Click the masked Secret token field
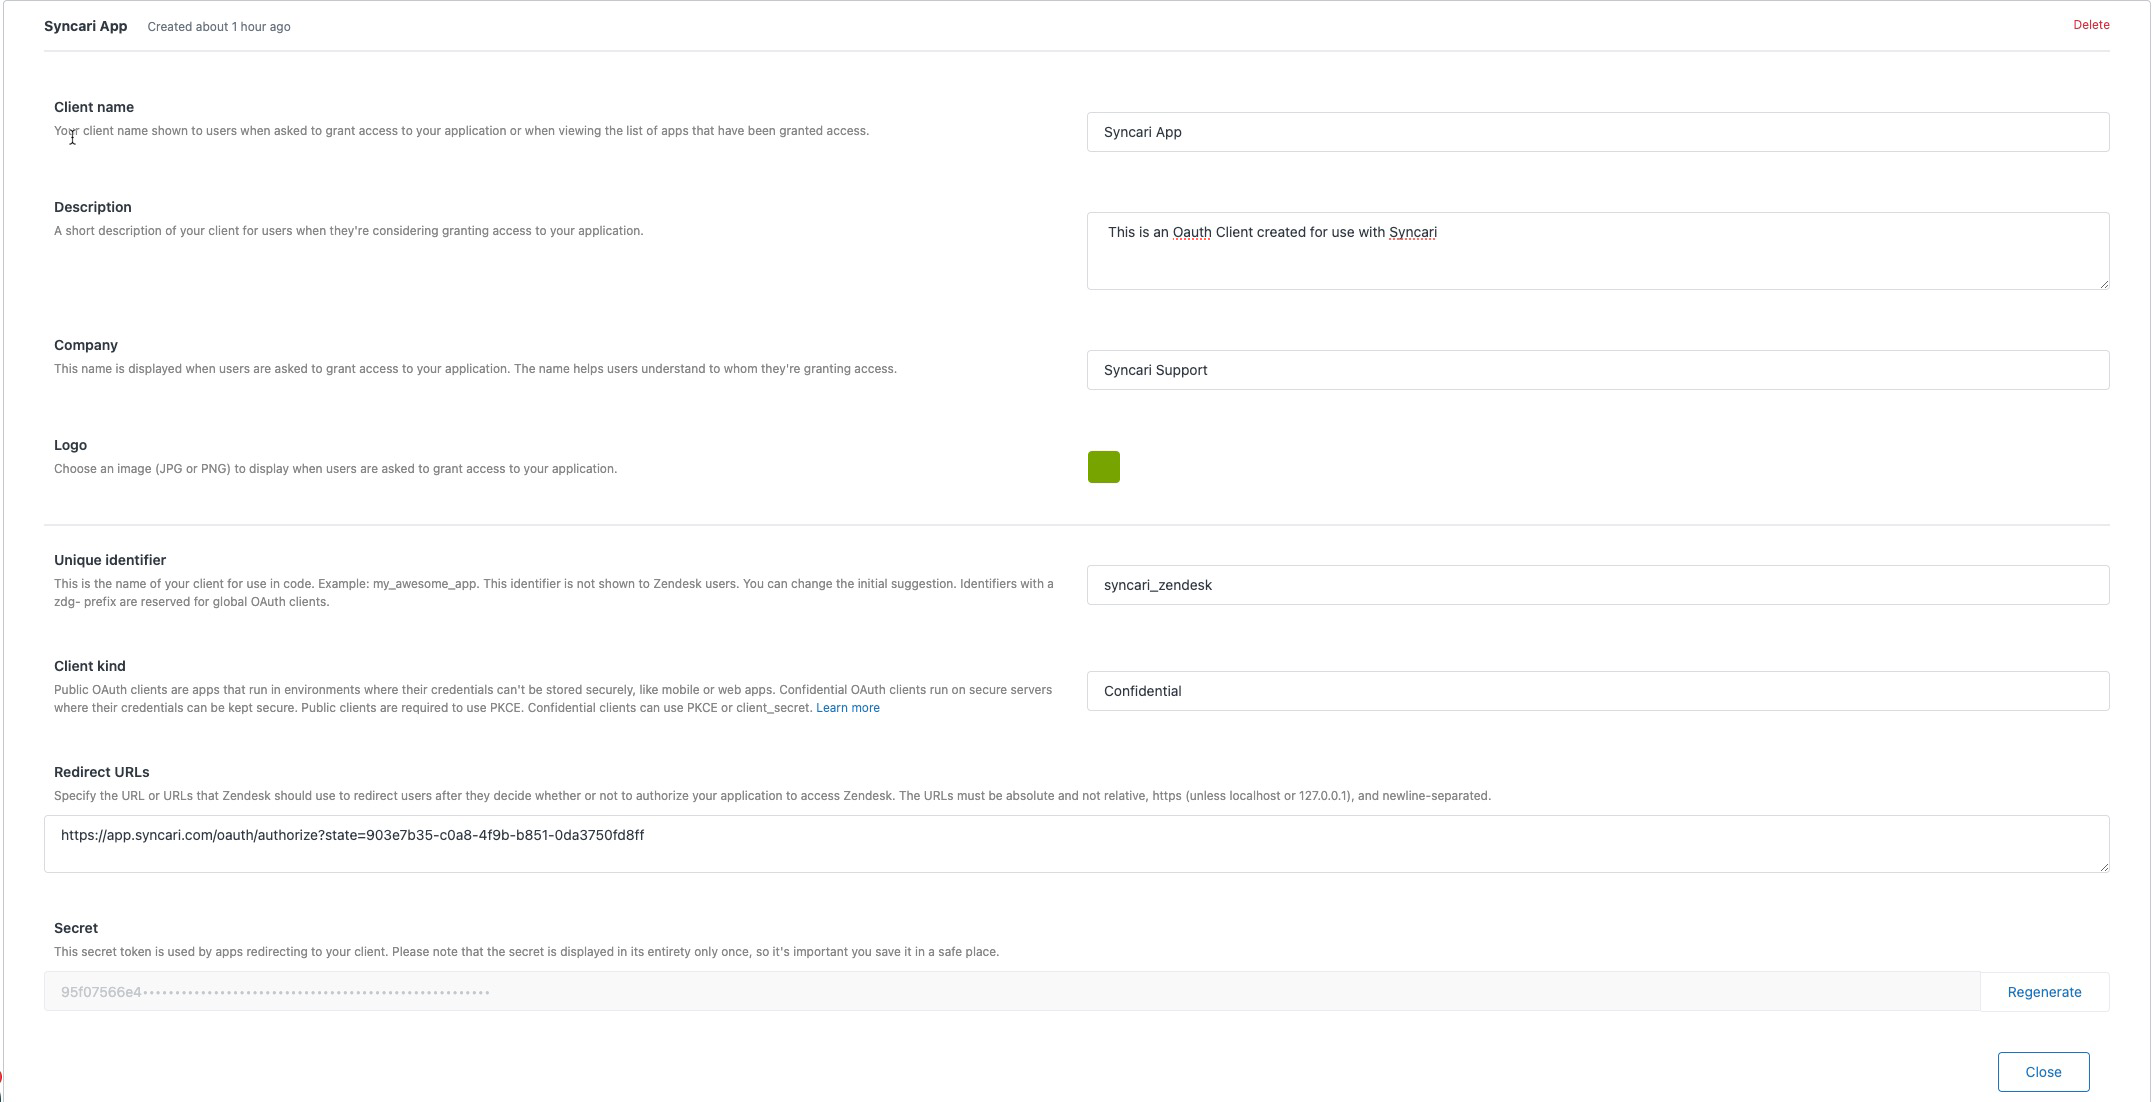Viewport: 2152px width, 1102px height. click(1012, 992)
